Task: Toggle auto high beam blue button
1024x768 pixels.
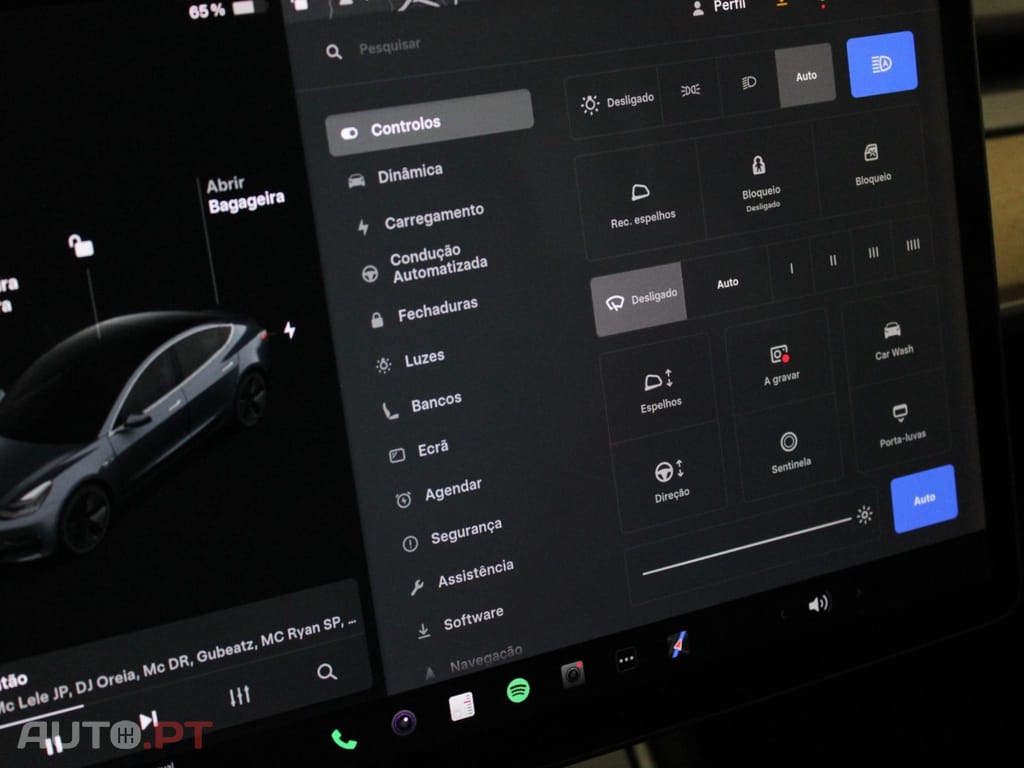Action: 882,64
